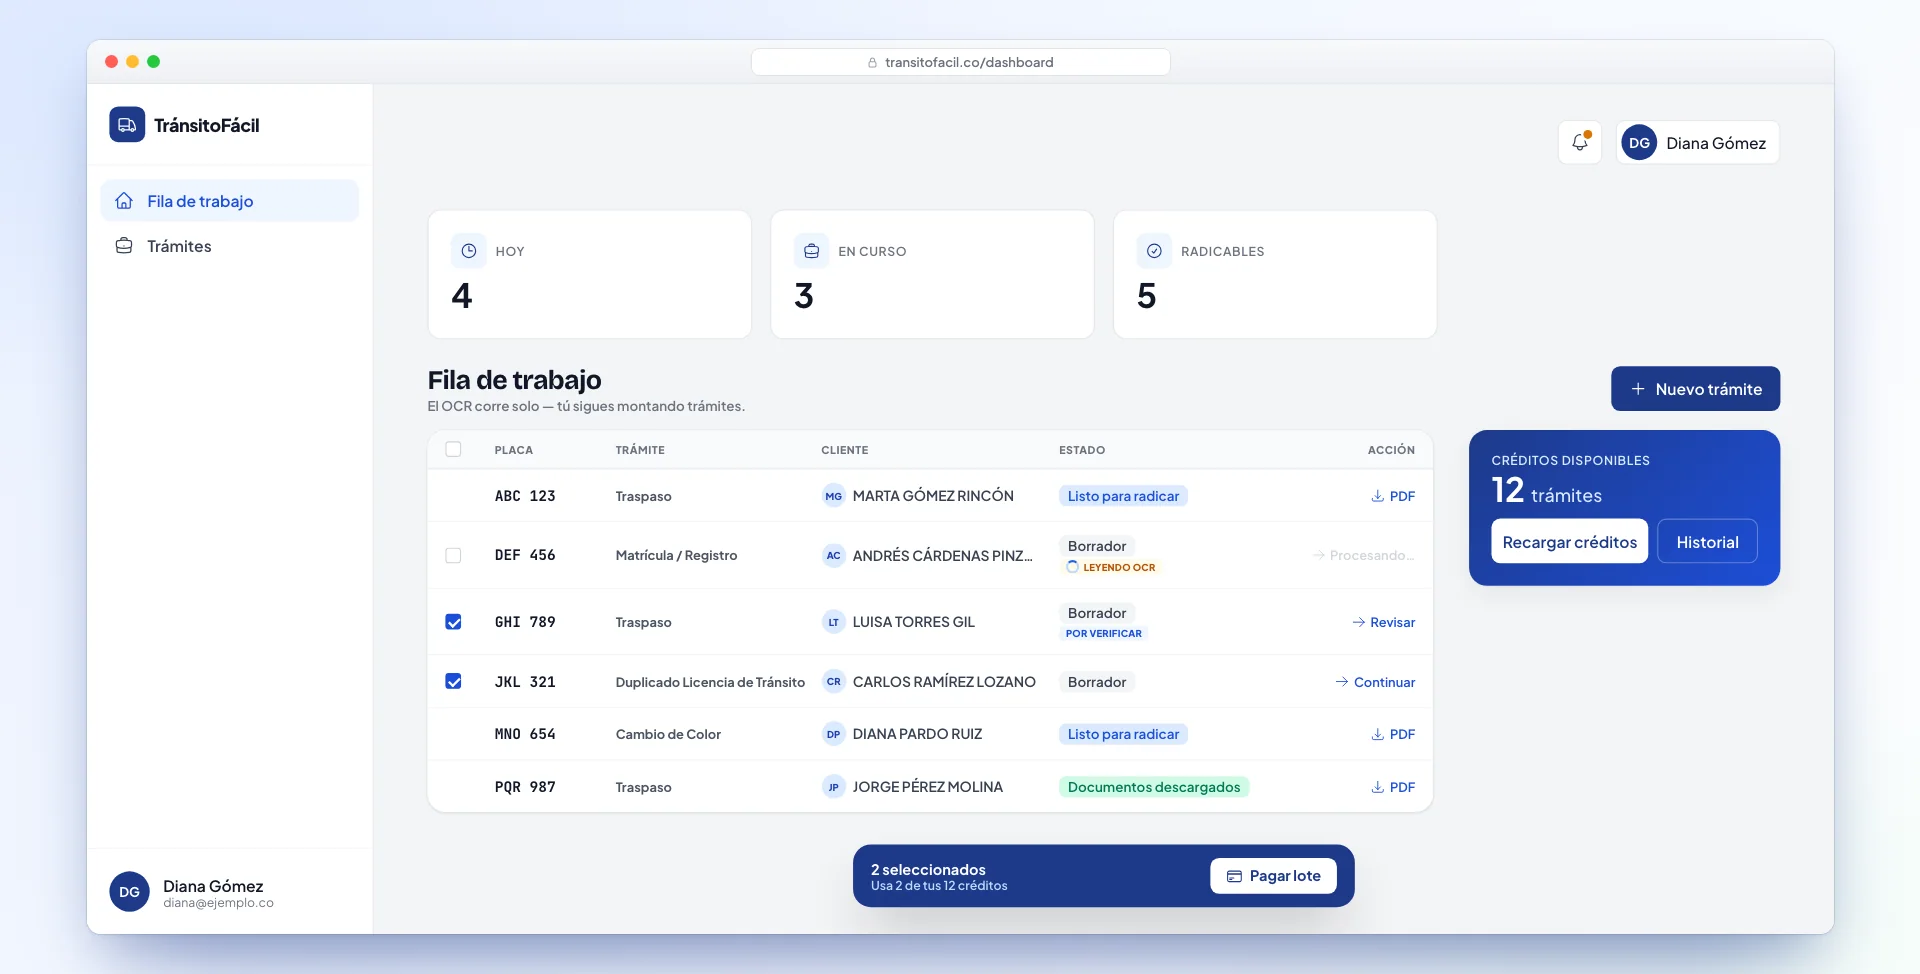The image size is (1920, 974).
Task: Download PDF for plate MNO 654
Action: 1393,734
